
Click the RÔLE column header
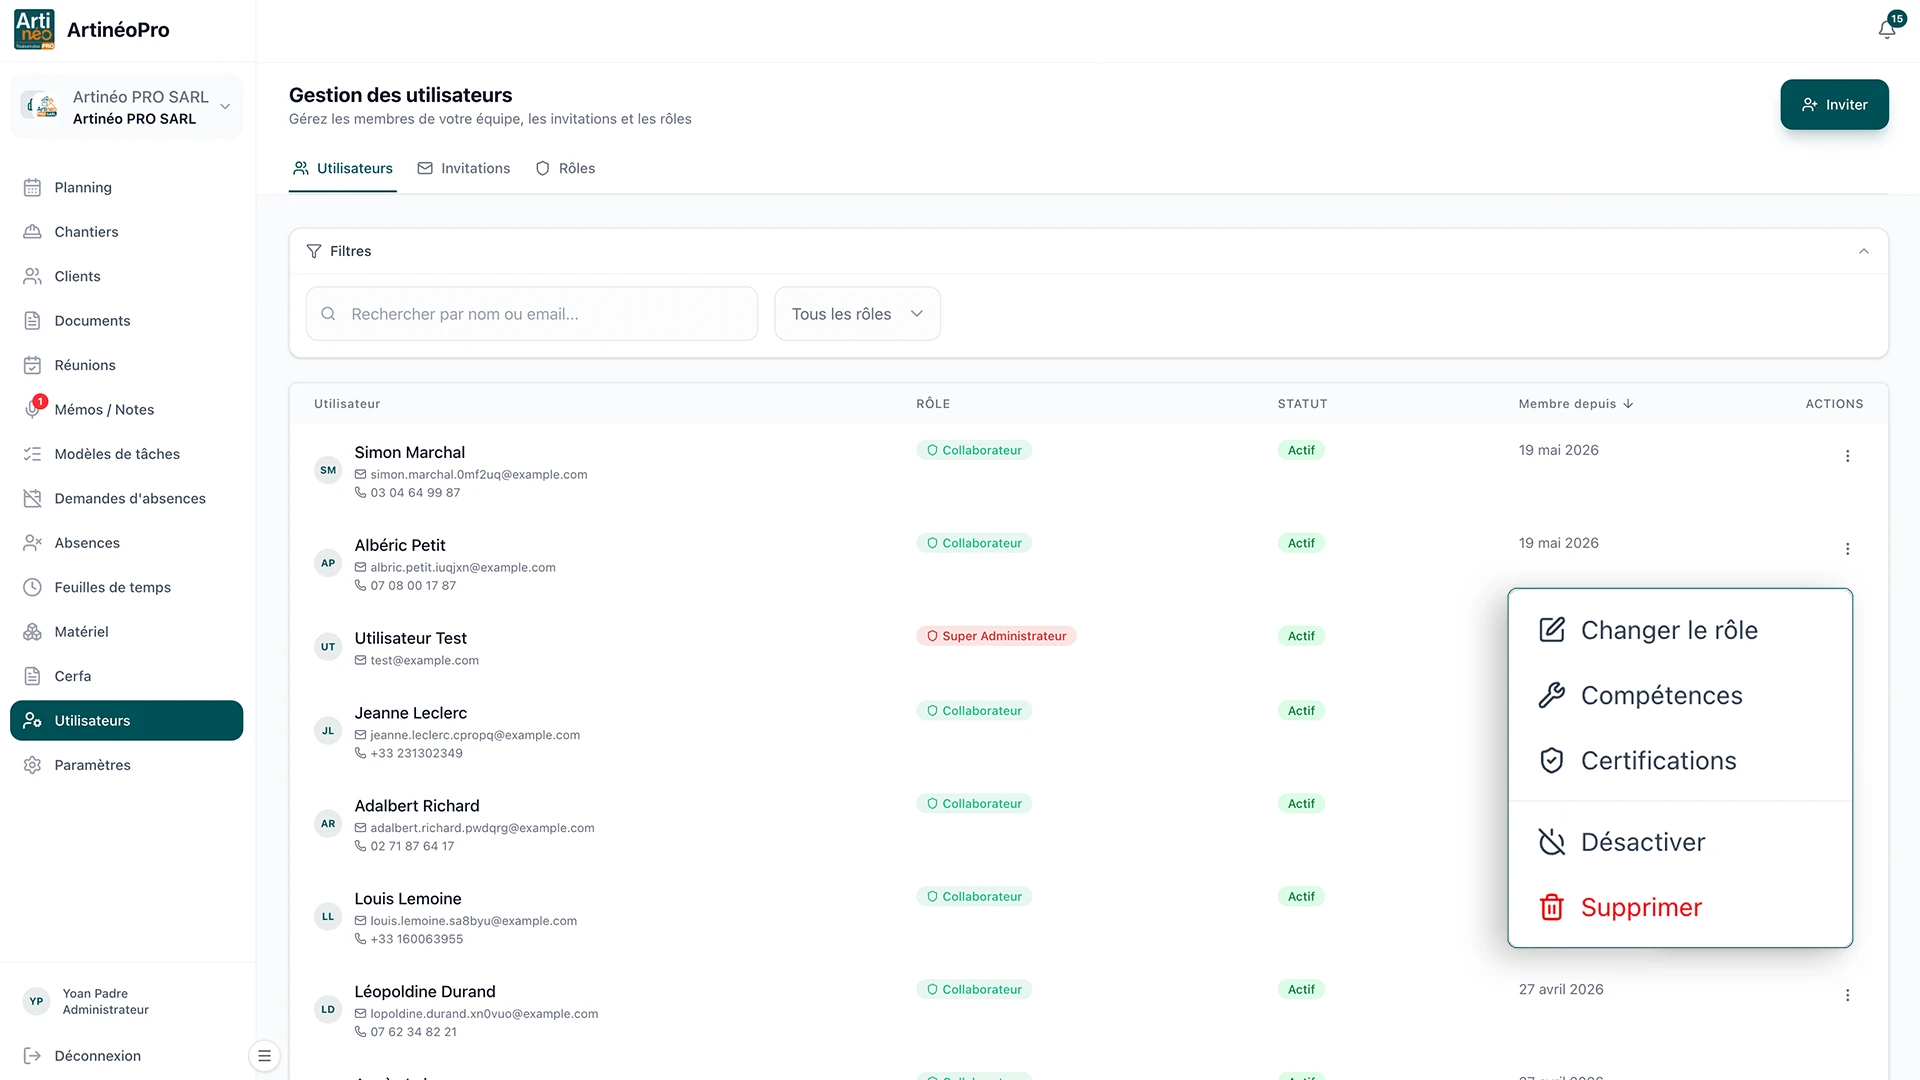coord(933,404)
